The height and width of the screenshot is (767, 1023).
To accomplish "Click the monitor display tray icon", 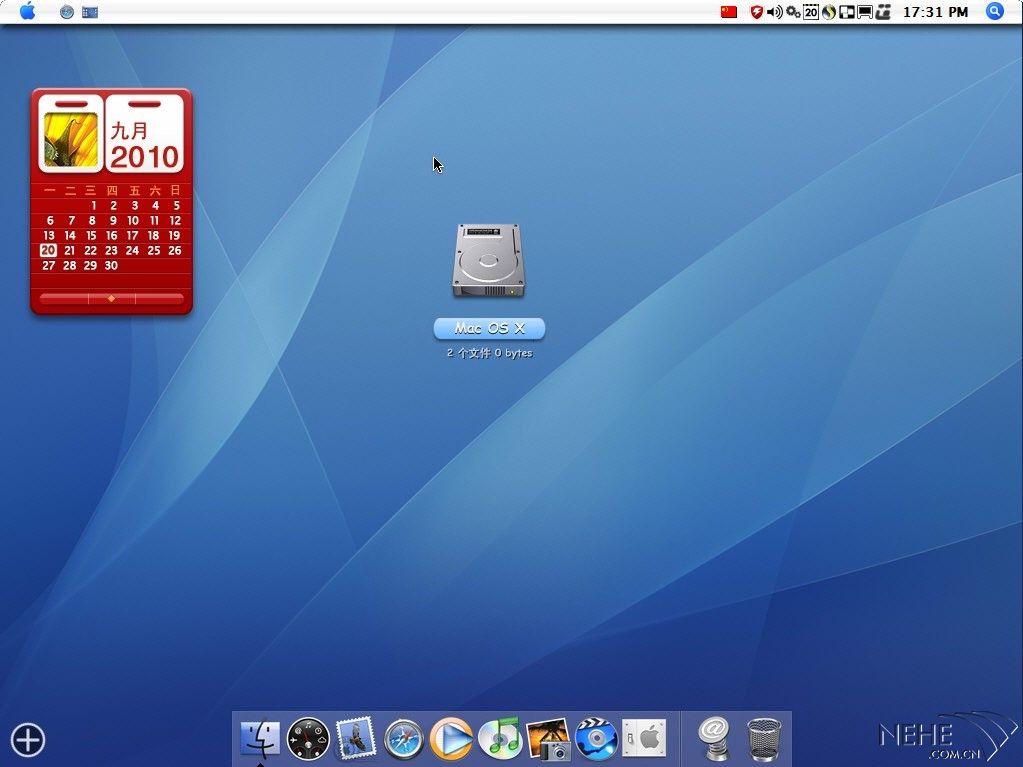I will tap(865, 12).
